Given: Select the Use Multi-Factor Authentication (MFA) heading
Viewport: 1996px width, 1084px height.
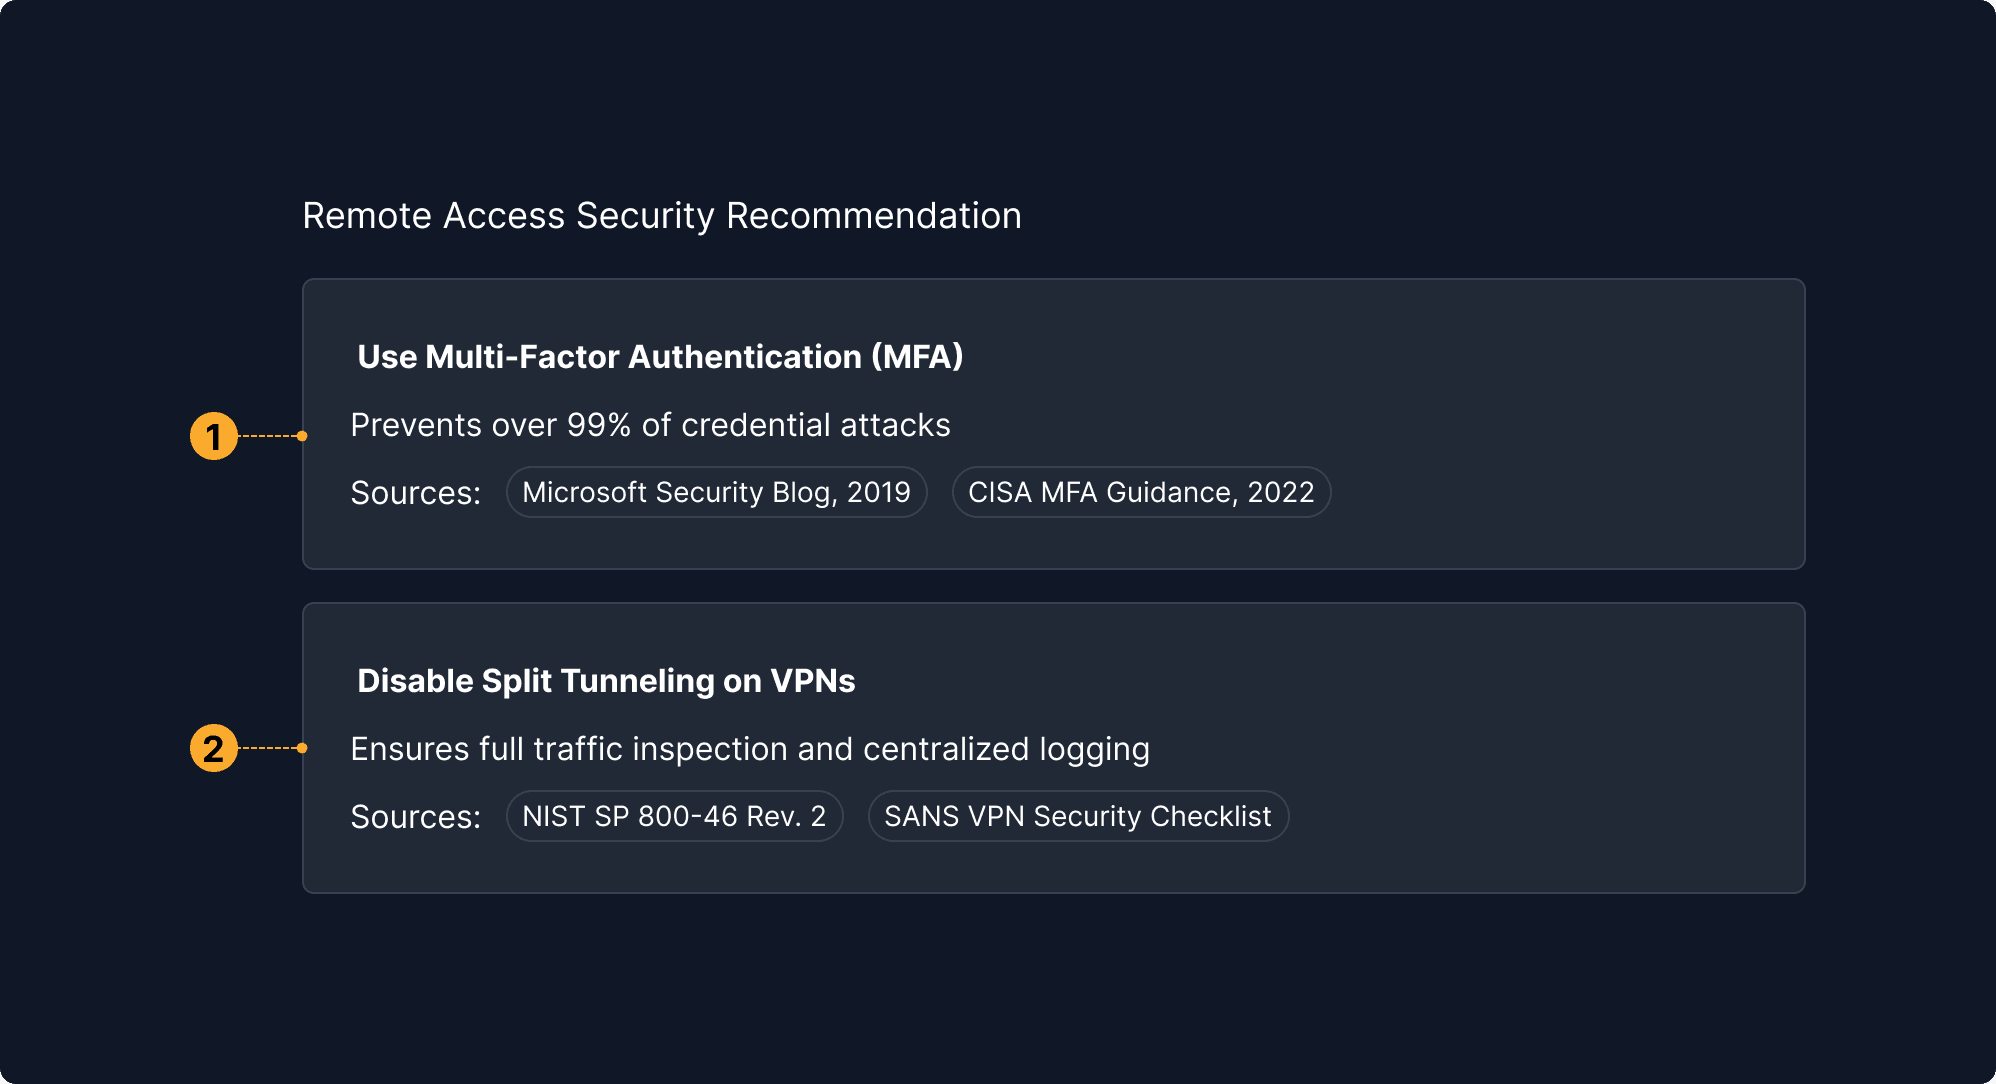Looking at the screenshot, I should pos(660,357).
